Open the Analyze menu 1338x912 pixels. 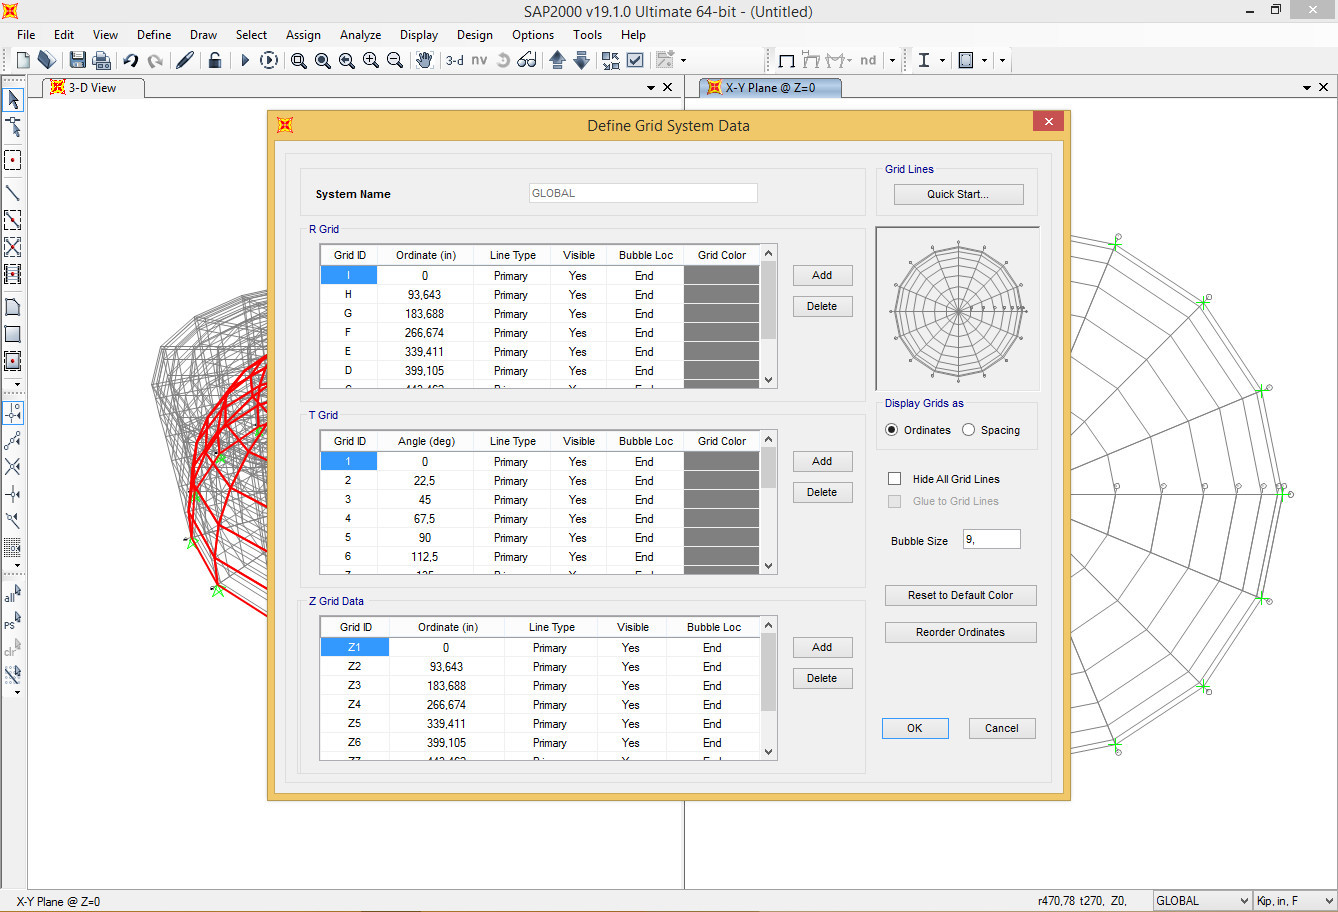point(360,34)
